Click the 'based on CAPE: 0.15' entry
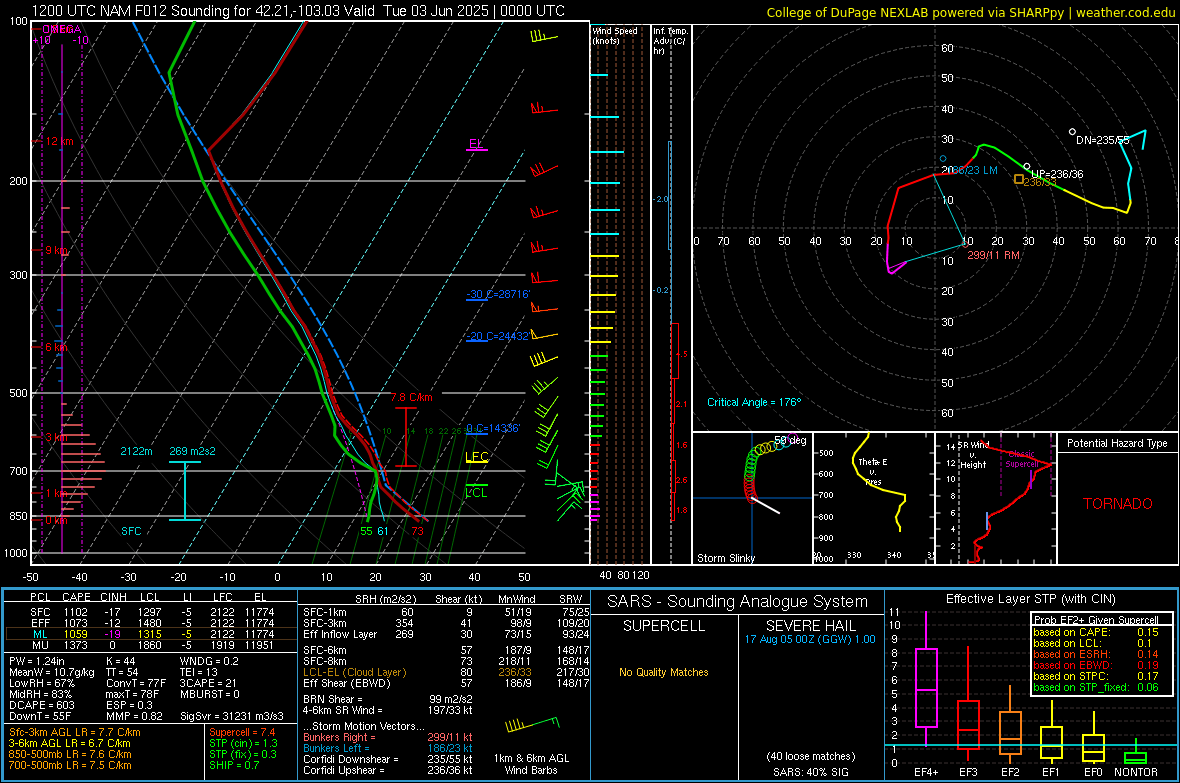This screenshot has width=1180, height=783. coord(1096,632)
